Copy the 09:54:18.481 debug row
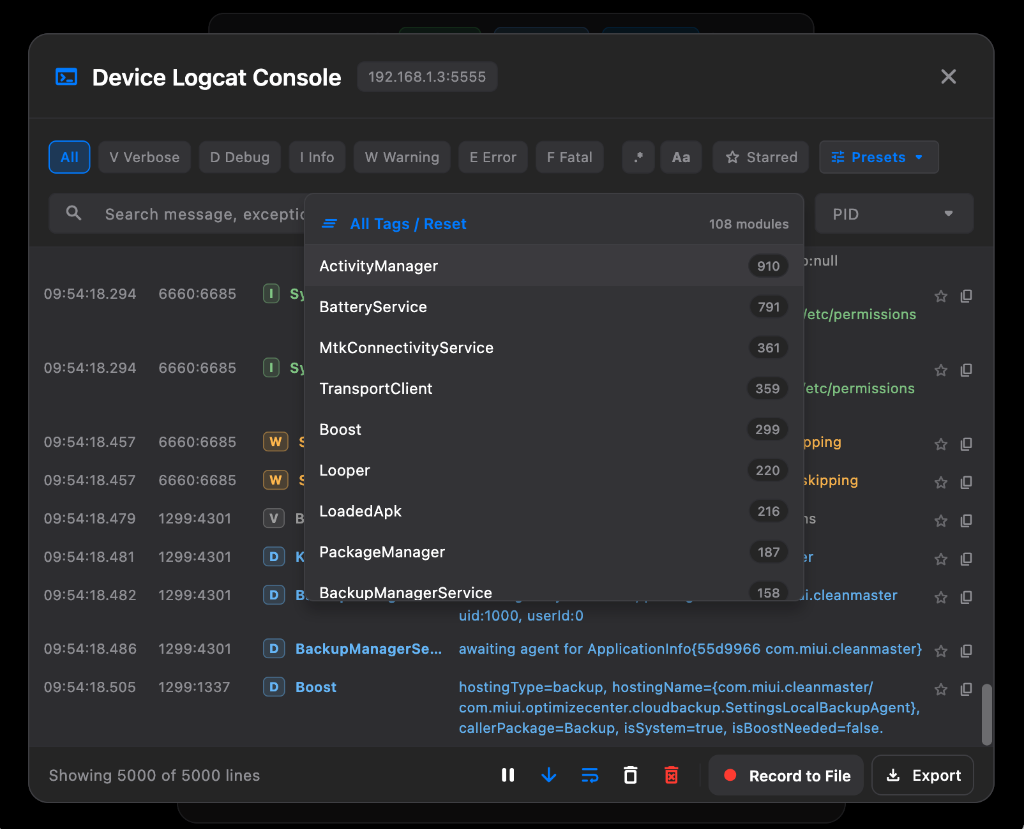Screen dimensions: 1024x829 (967, 559)
